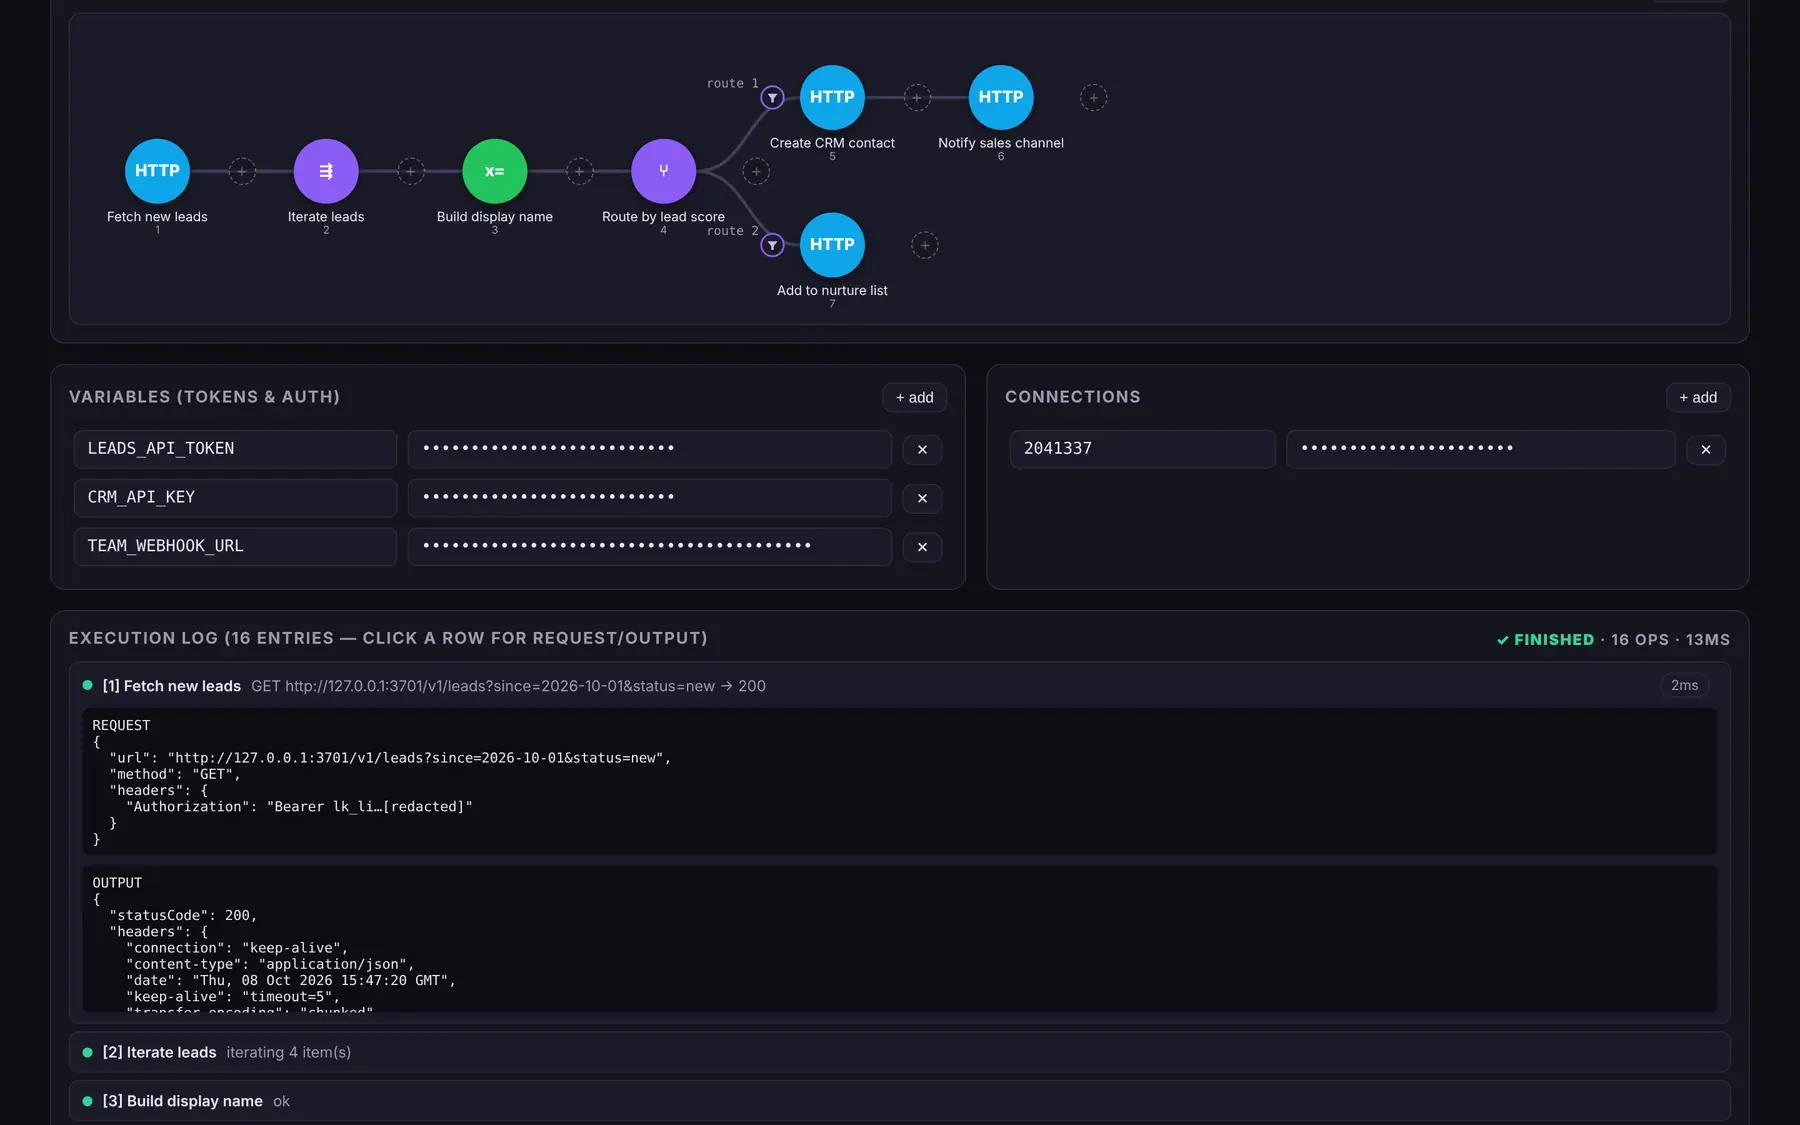Image resolution: width=1800 pixels, height=1125 pixels.
Task: Click the masked connection secret value field
Action: pyautogui.click(x=1480, y=449)
